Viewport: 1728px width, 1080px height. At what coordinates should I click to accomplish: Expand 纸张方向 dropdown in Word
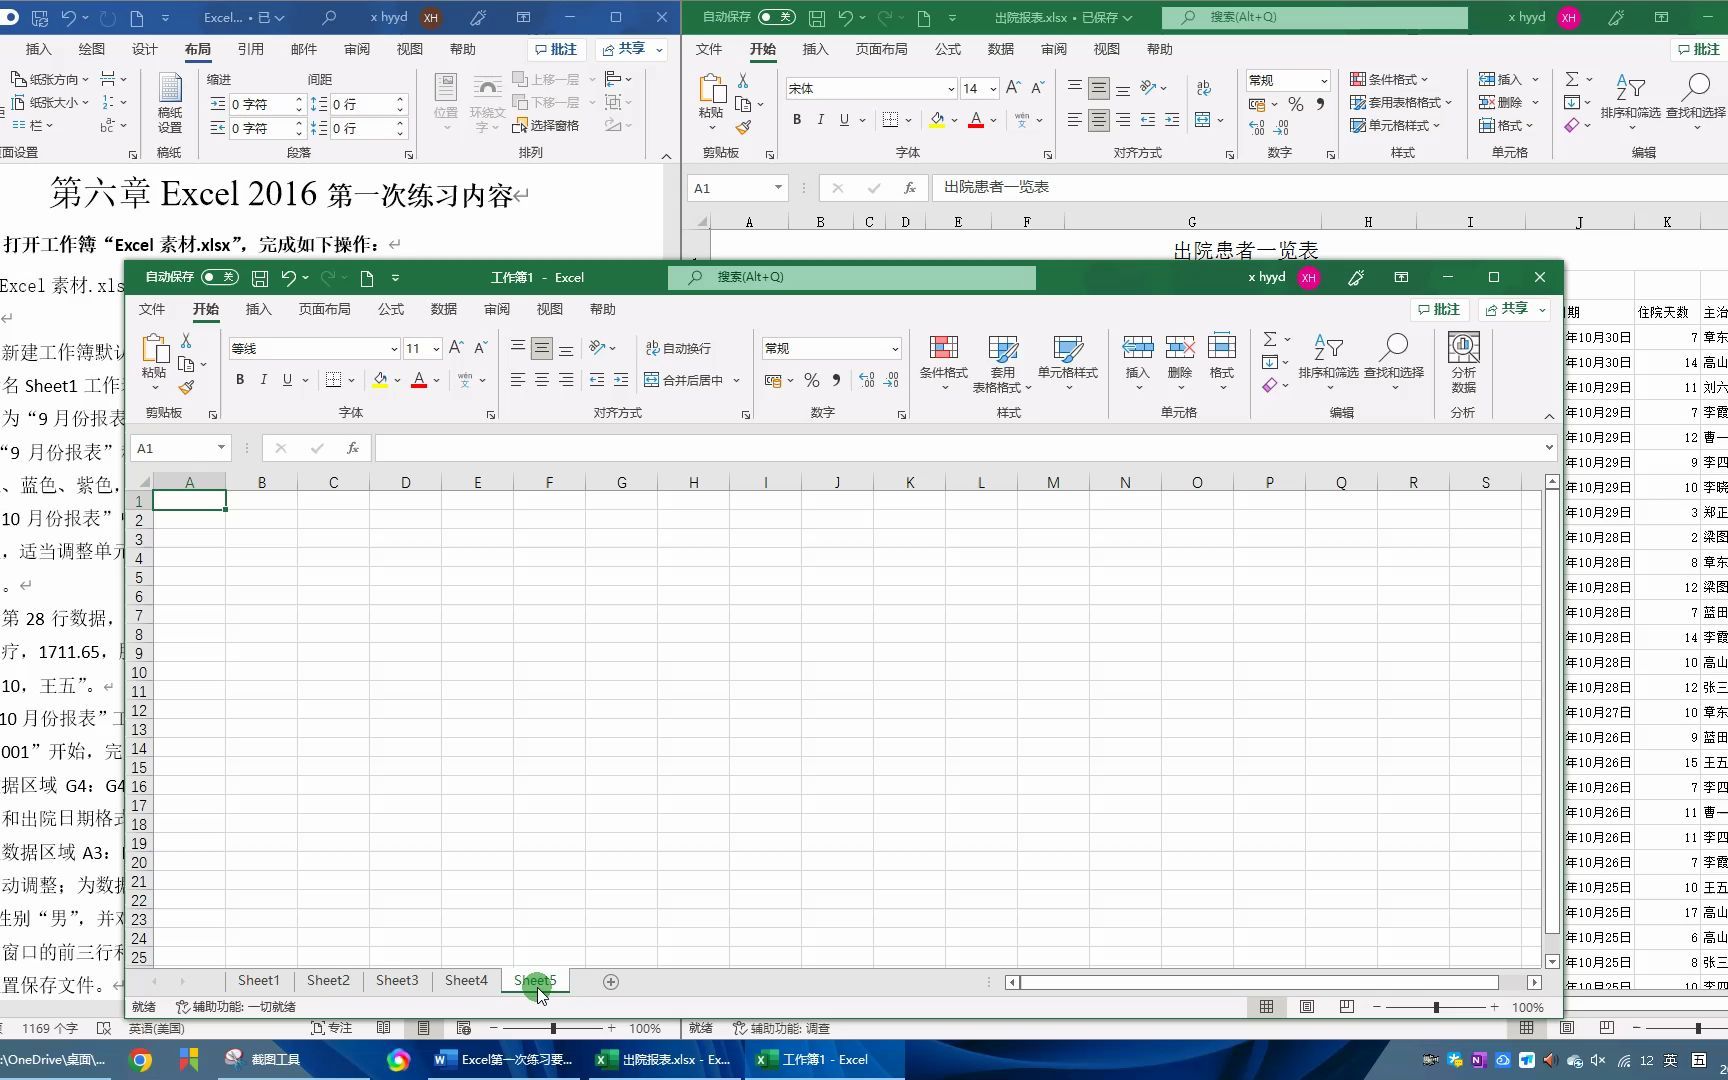pyautogui.click(x=86, y=79)
